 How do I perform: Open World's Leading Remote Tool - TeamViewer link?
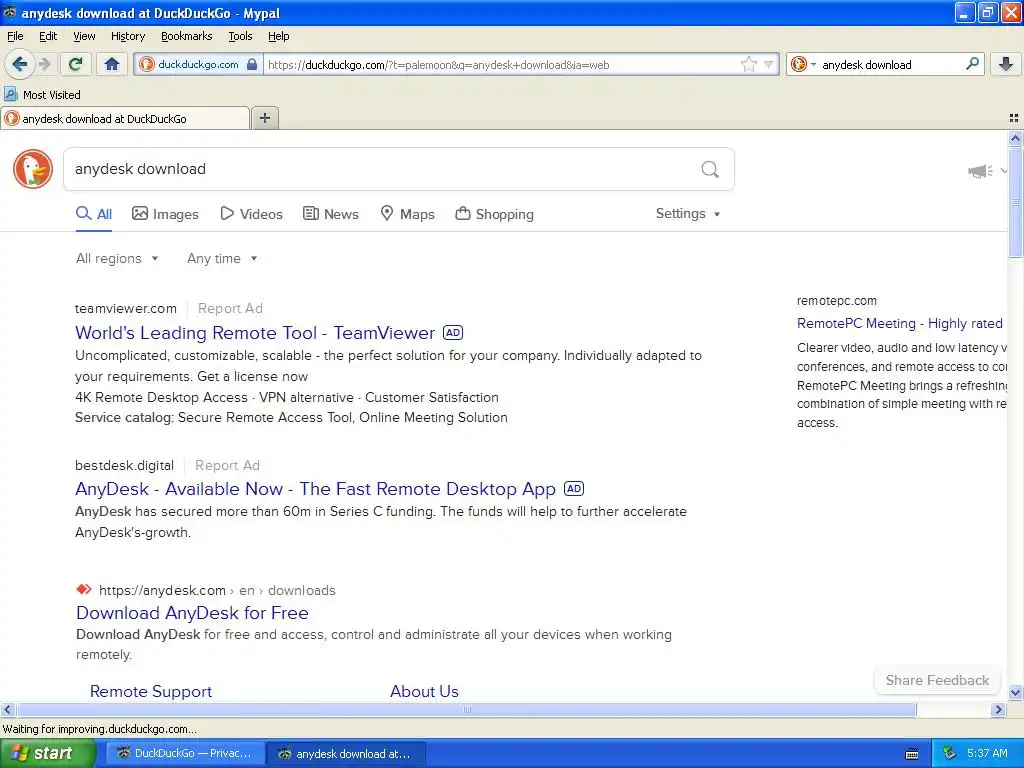(255, 333)
